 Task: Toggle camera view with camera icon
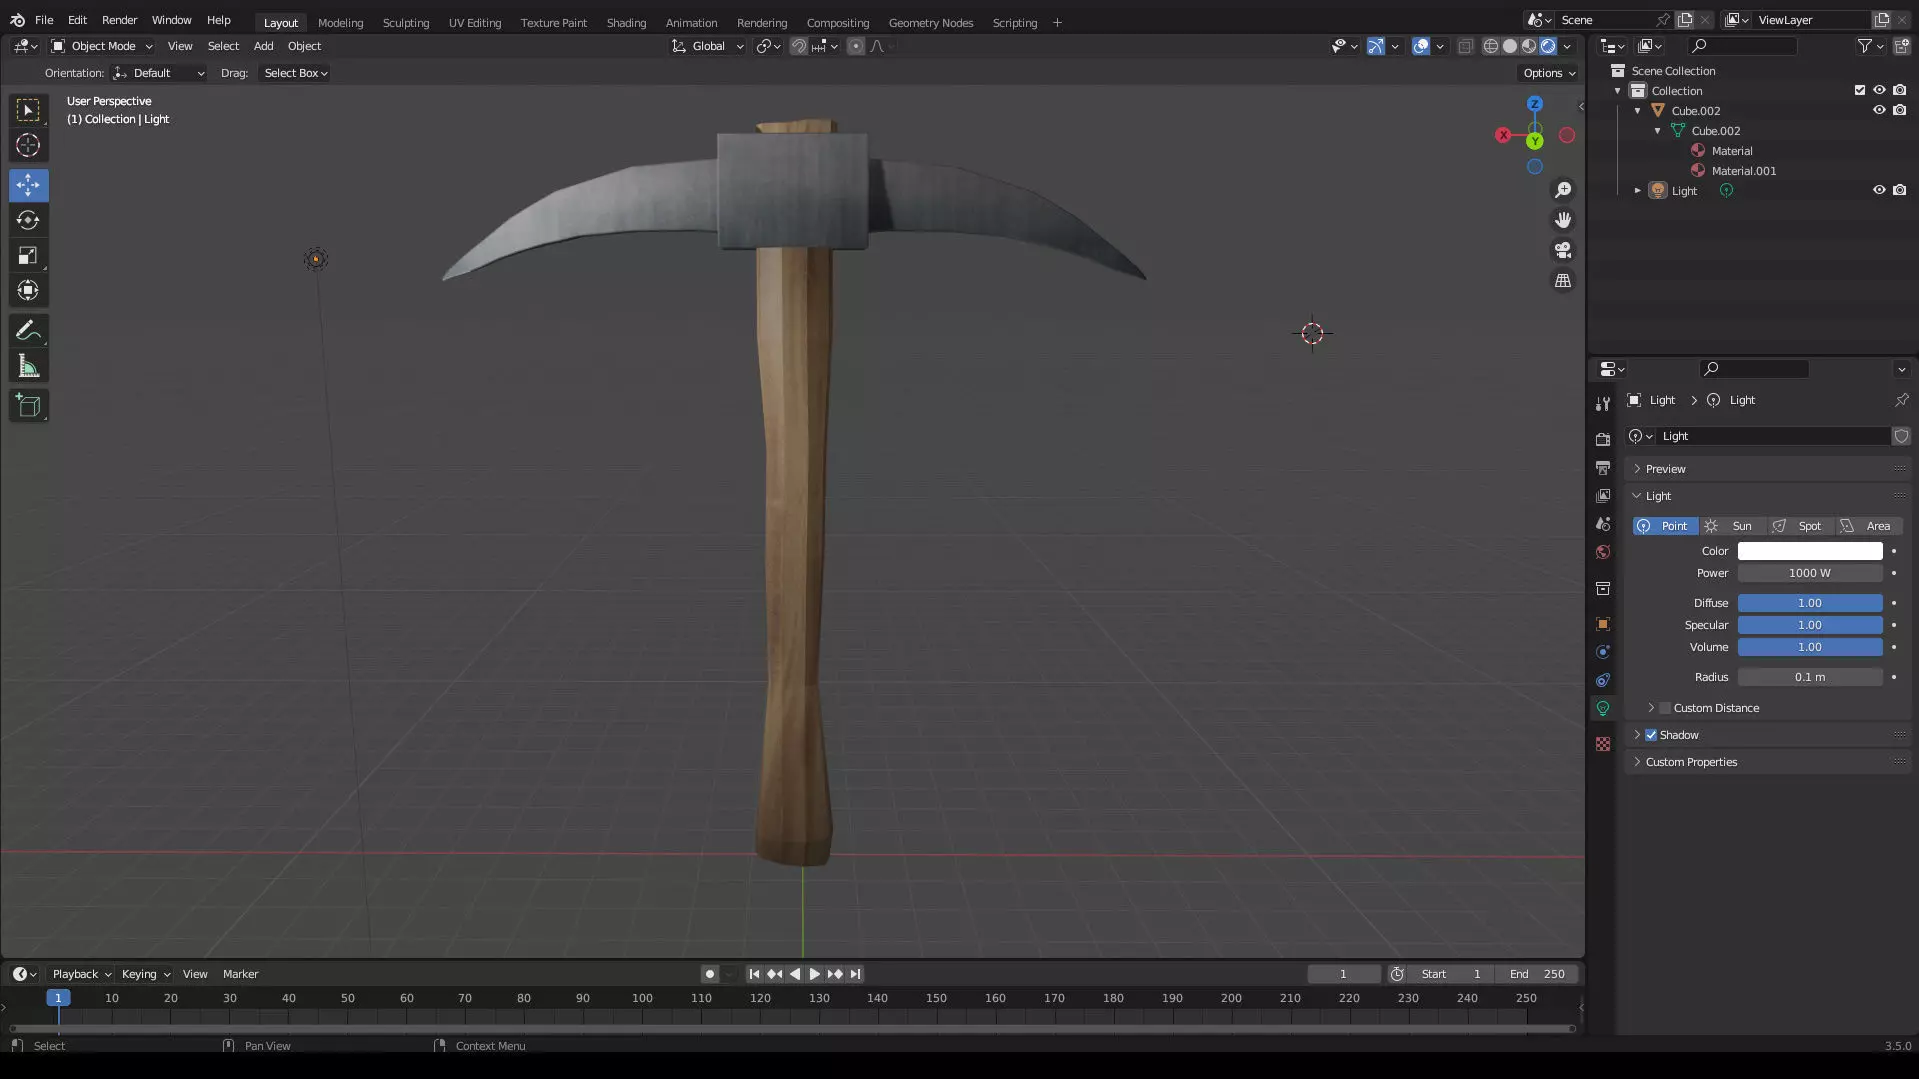pyautogui.click(x=1563, y=250)
